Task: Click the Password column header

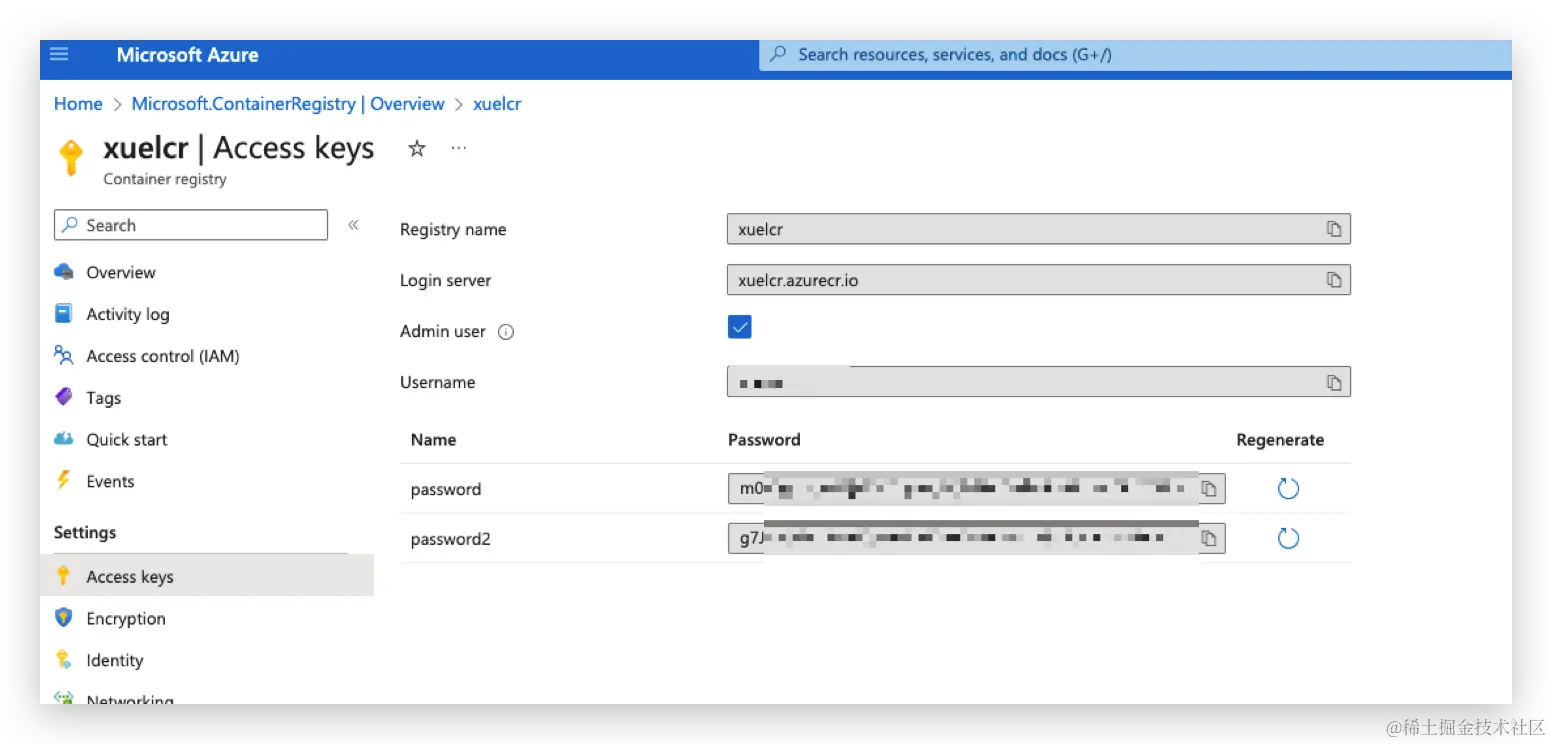Action: coord(764,440)
